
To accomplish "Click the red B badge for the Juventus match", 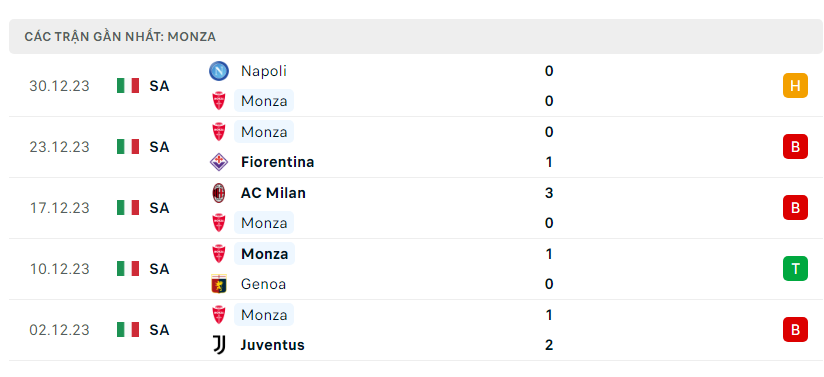I will pos(795,330).
